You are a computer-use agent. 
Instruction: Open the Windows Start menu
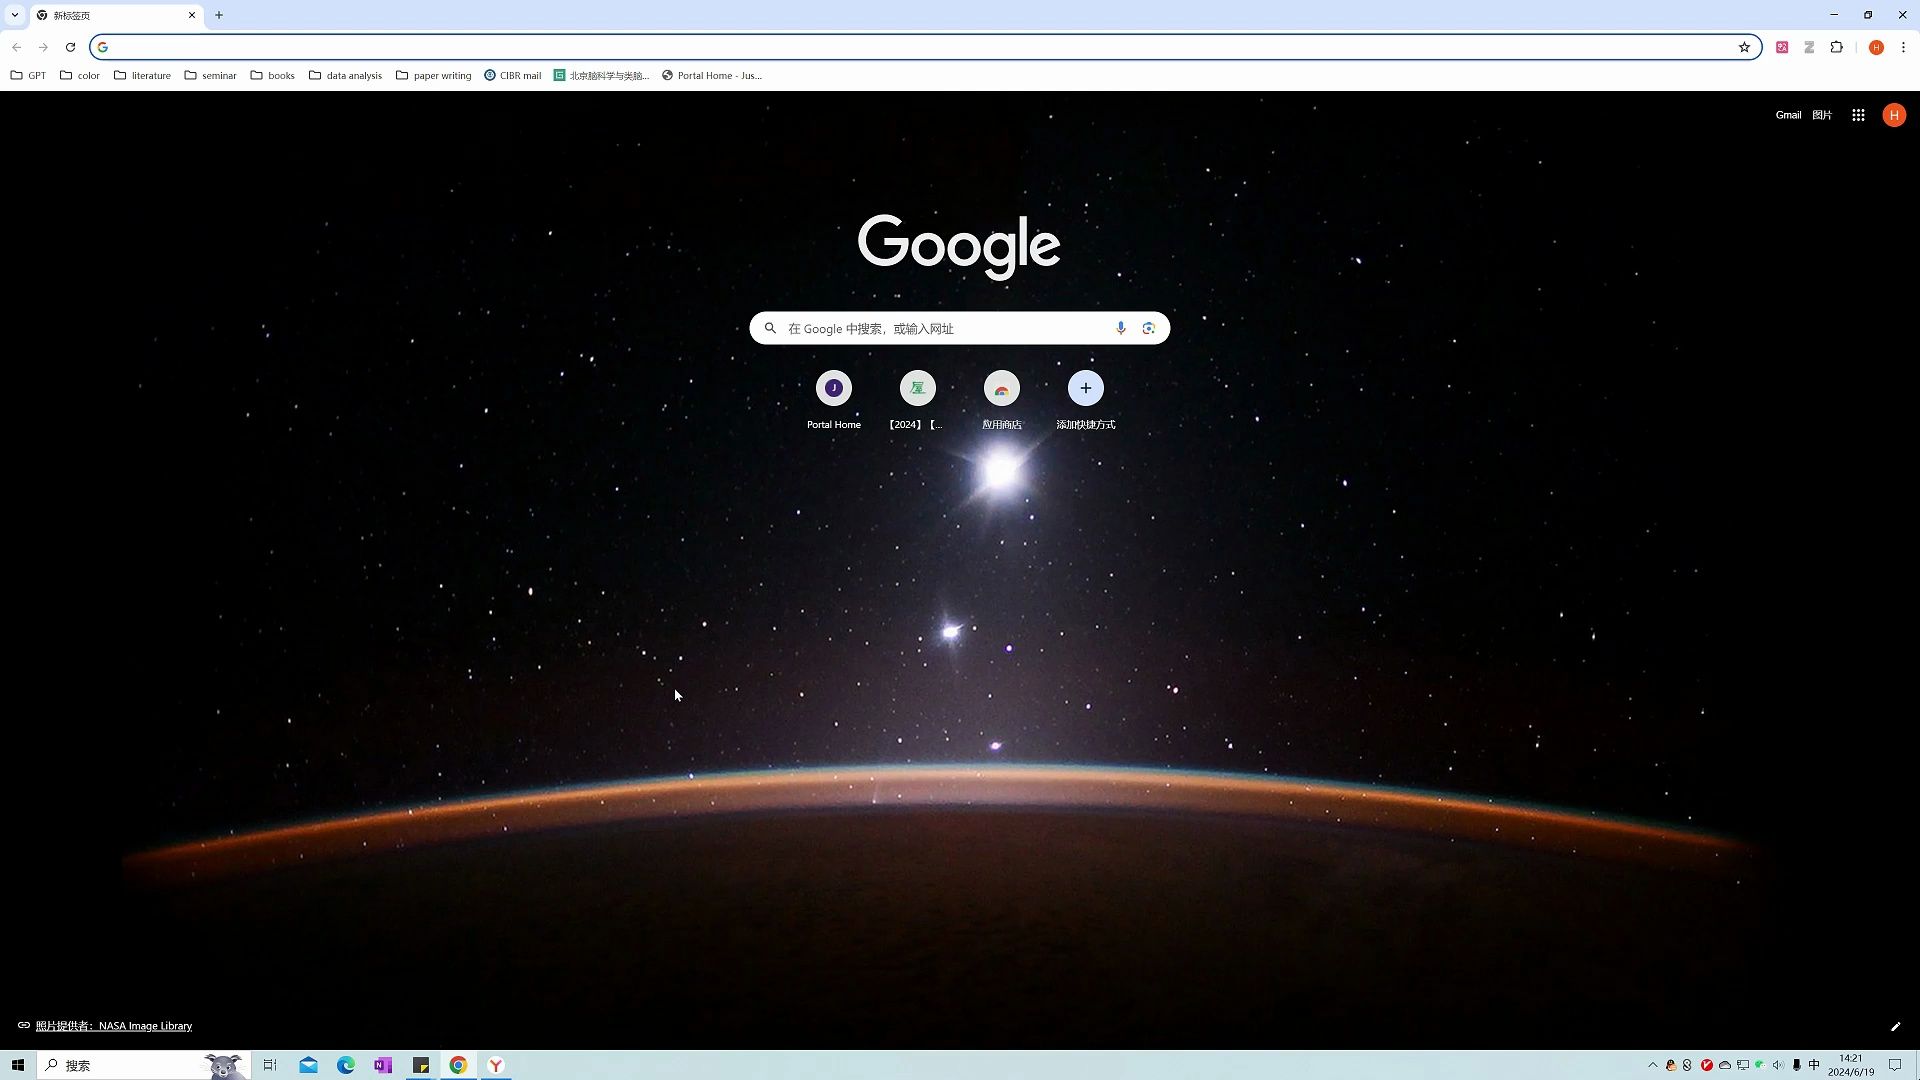(17, 1065)
